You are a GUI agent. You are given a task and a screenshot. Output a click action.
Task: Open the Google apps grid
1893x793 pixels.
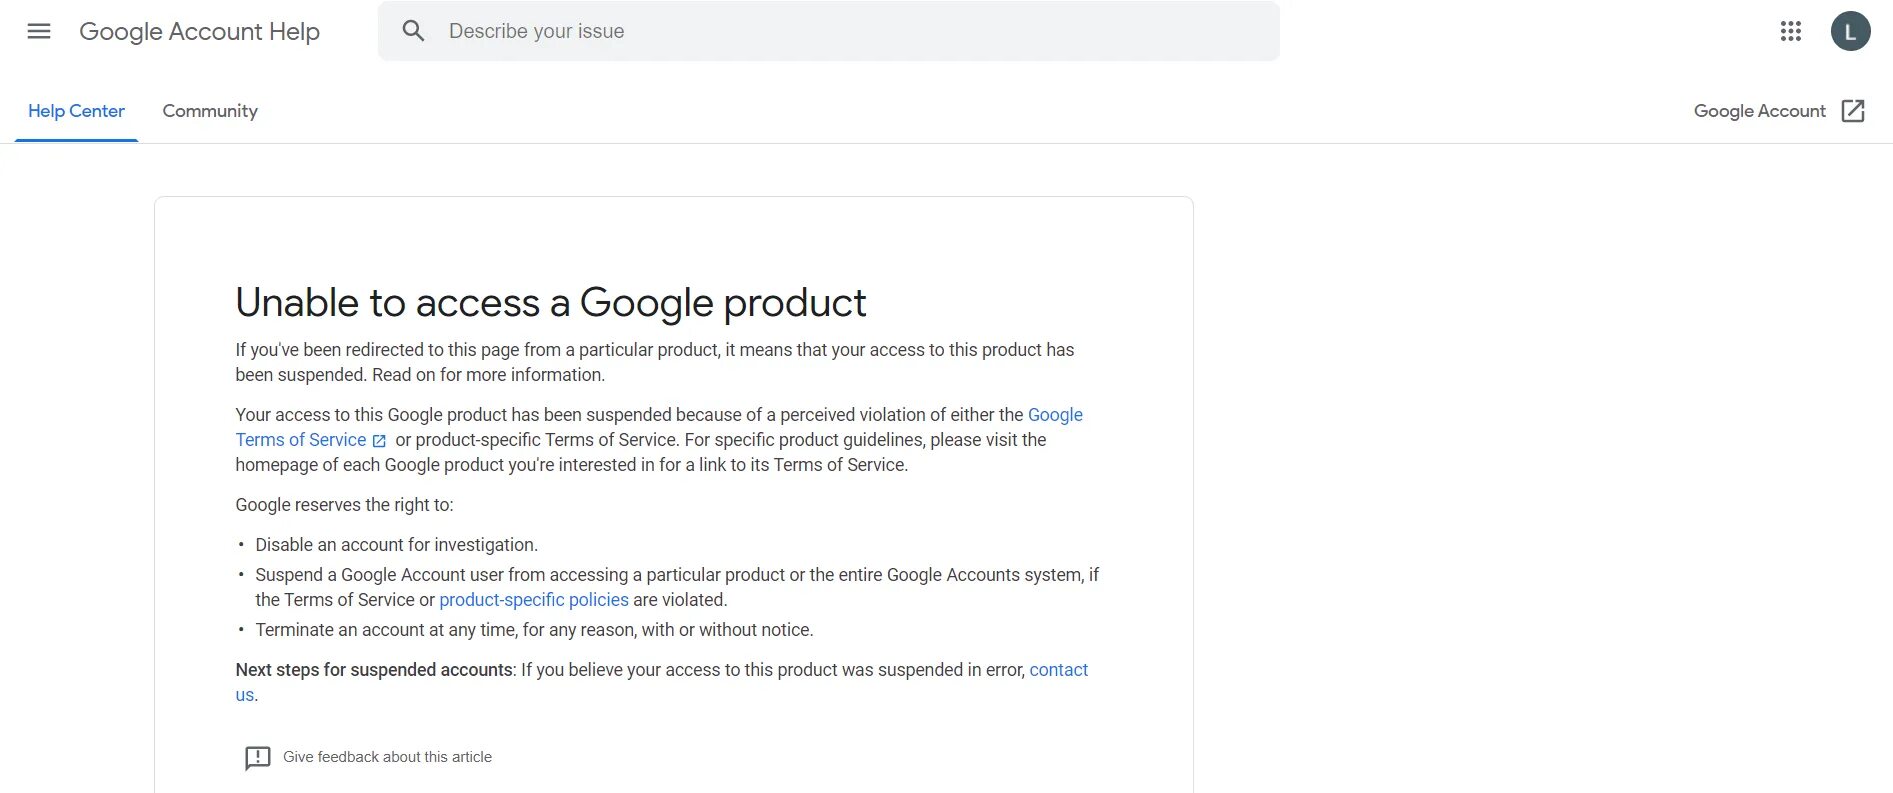[x=1790, y=31]
